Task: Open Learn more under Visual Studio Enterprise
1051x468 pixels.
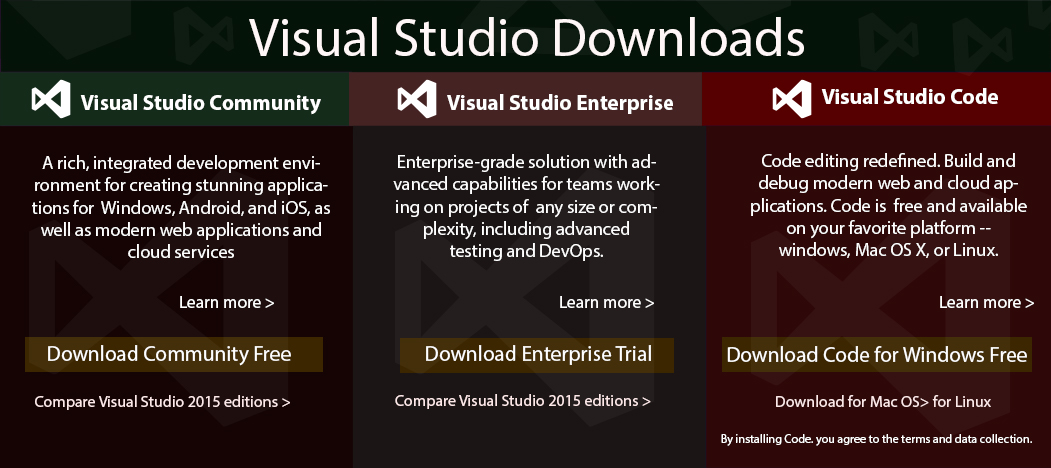Action: coord(607,302)
